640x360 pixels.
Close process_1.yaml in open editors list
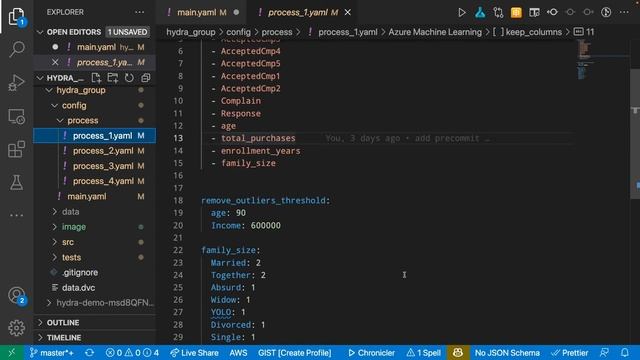click(55, 62)
